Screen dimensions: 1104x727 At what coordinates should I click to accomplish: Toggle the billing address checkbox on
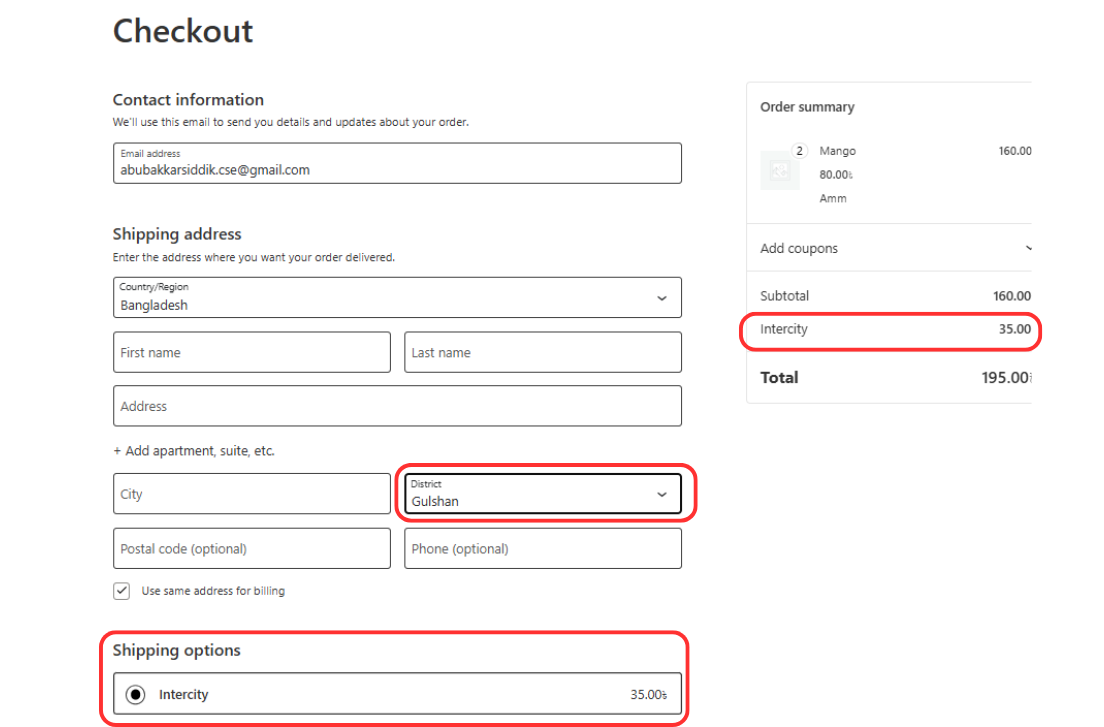(x=121, y=591)
